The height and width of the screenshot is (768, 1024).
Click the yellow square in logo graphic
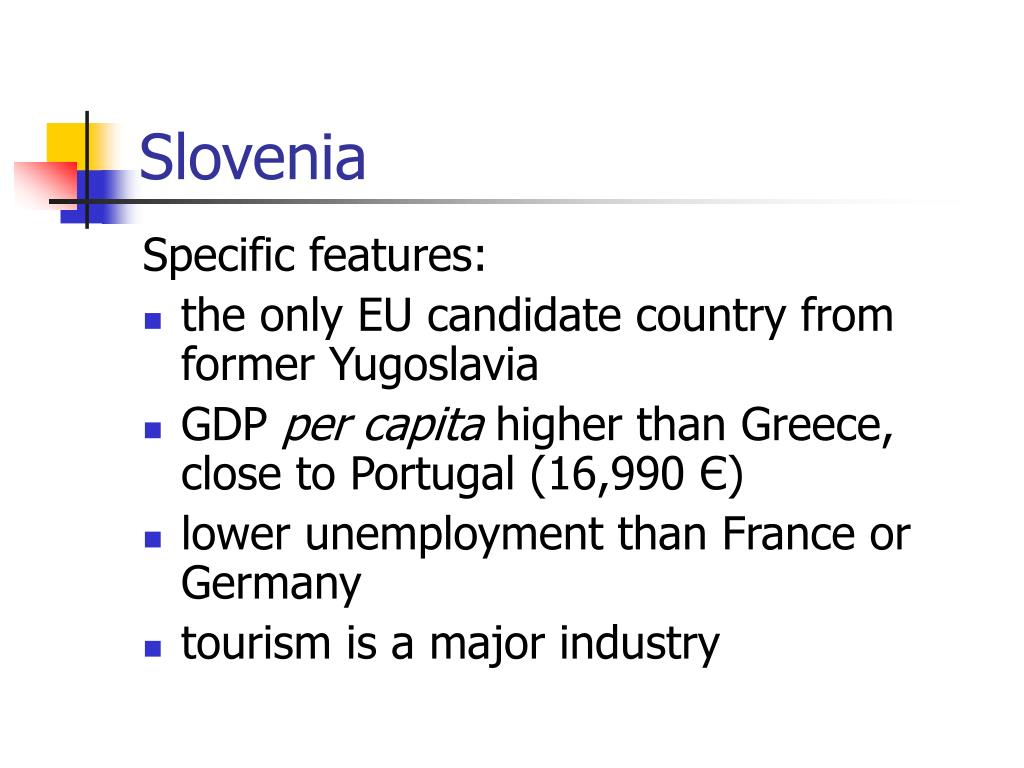tap(74, 147)
